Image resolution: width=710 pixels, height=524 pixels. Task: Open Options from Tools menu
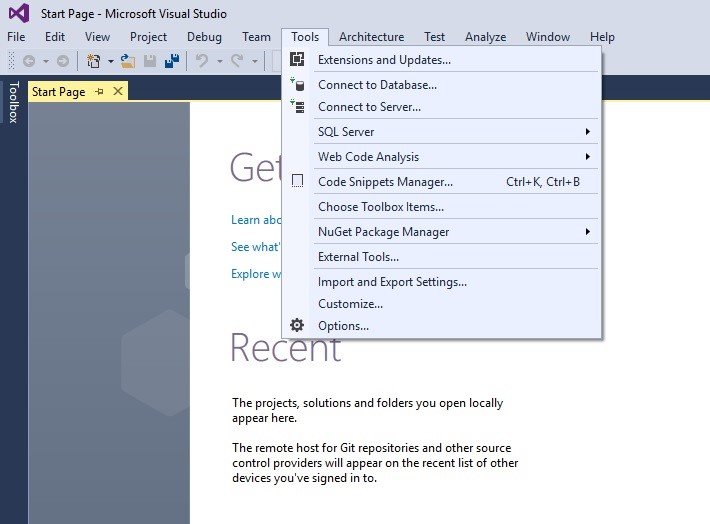coord(442,325)
